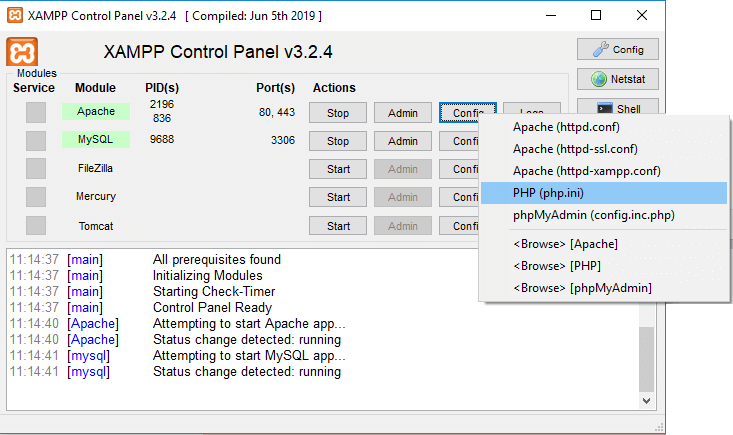This screenshot has height=435, width=733.
Task: Toggle the Mercury service checkbox
Action: tap(36, 197)
